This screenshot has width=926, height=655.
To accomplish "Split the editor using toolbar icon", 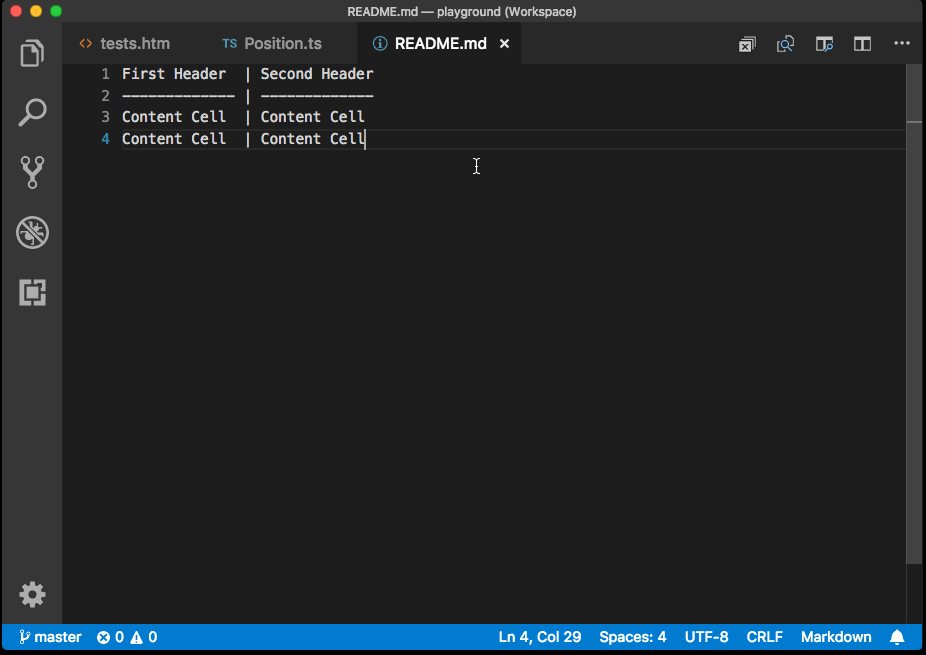I will click(861, 44).
